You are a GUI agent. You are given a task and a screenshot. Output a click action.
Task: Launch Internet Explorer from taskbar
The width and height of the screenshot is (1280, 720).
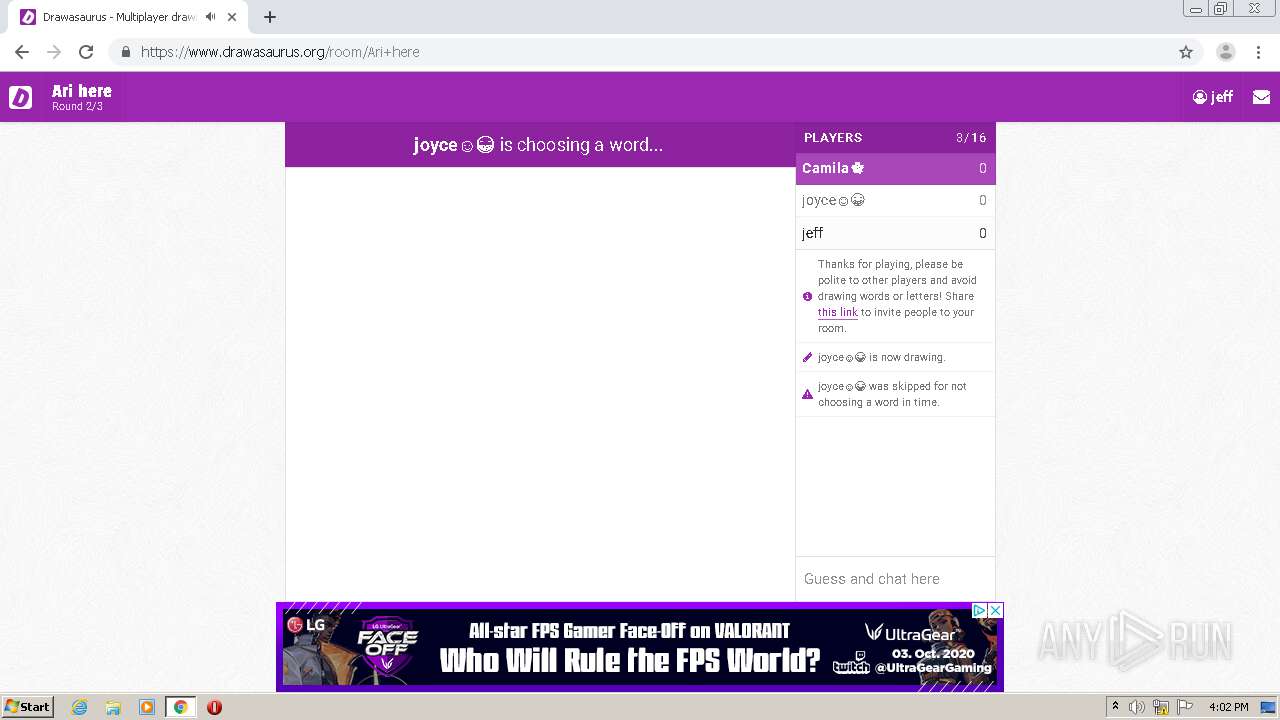[x=80, y=707]
